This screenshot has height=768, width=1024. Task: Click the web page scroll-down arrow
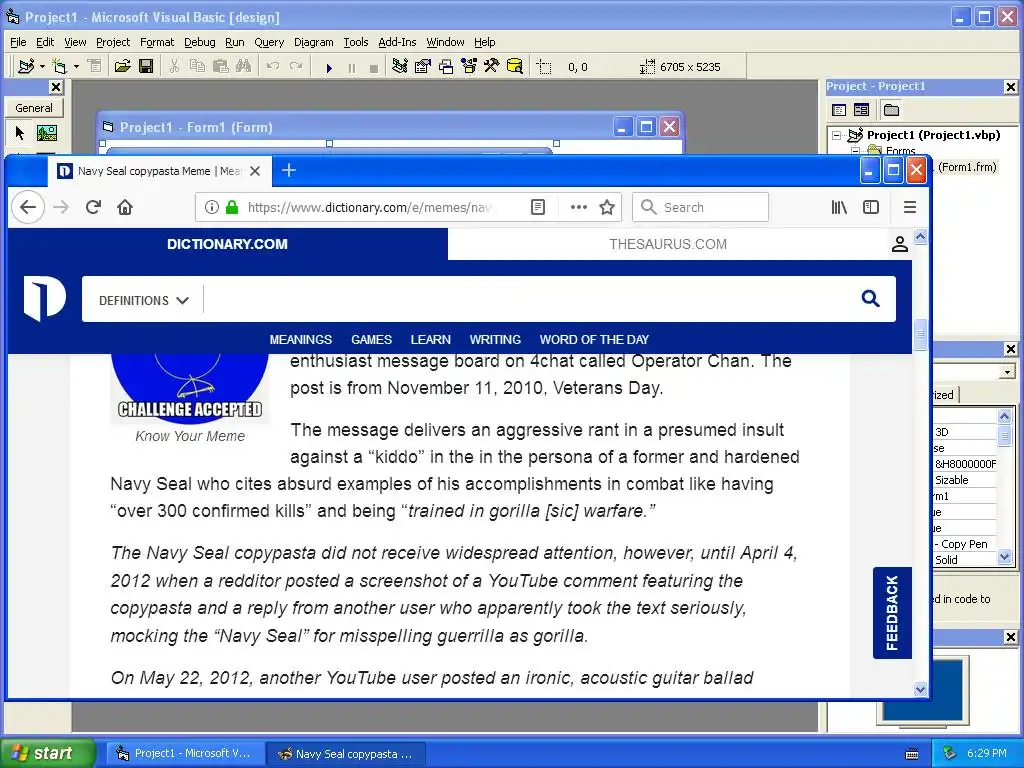(921, 688)
